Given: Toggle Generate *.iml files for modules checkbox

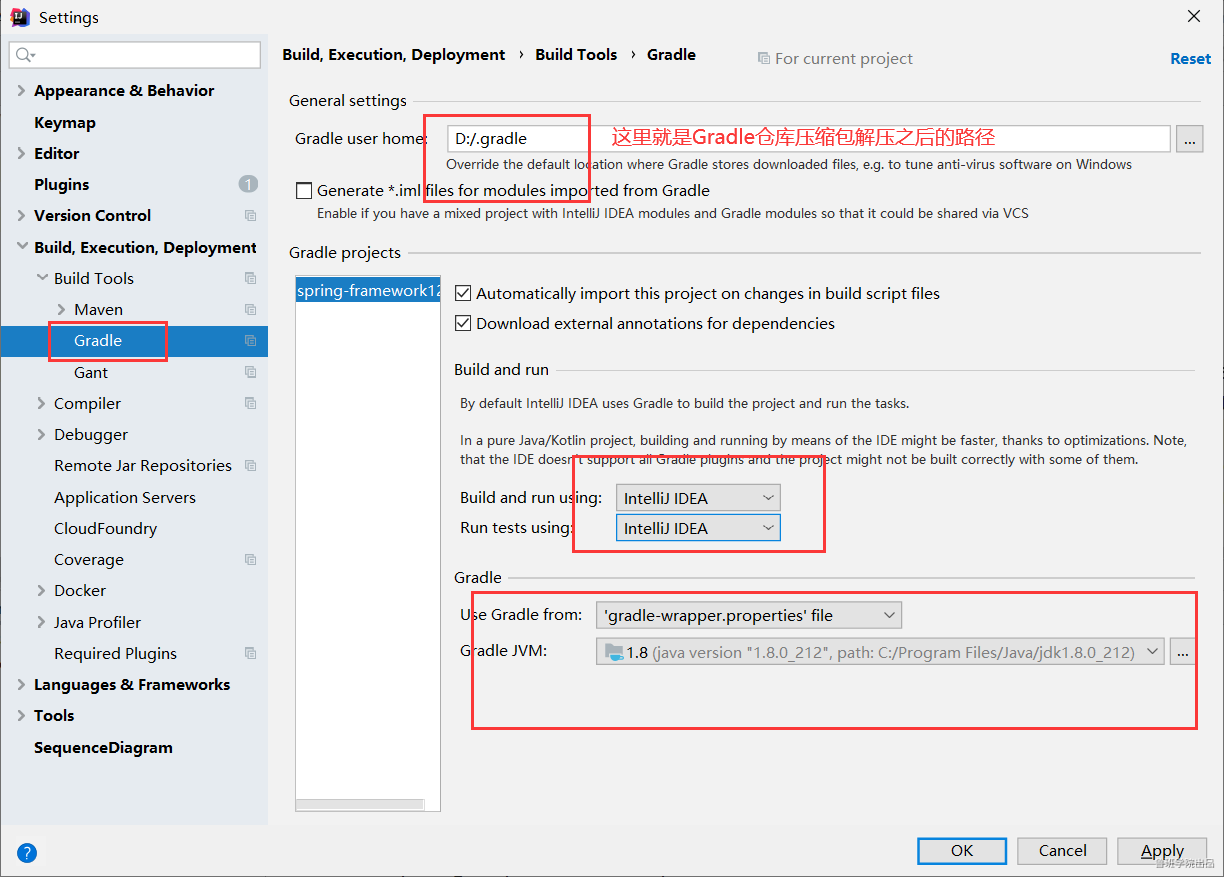Looking at the screenshot, I should 304,190.
